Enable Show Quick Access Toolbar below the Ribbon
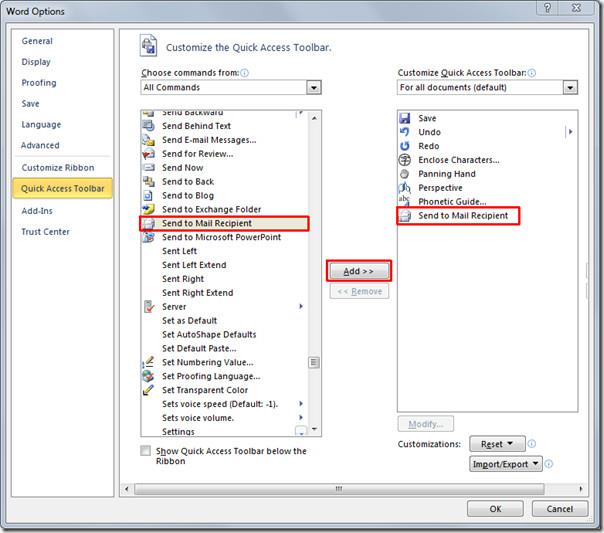This screenshot has height=533, width=604. click(x=147, y=451)
